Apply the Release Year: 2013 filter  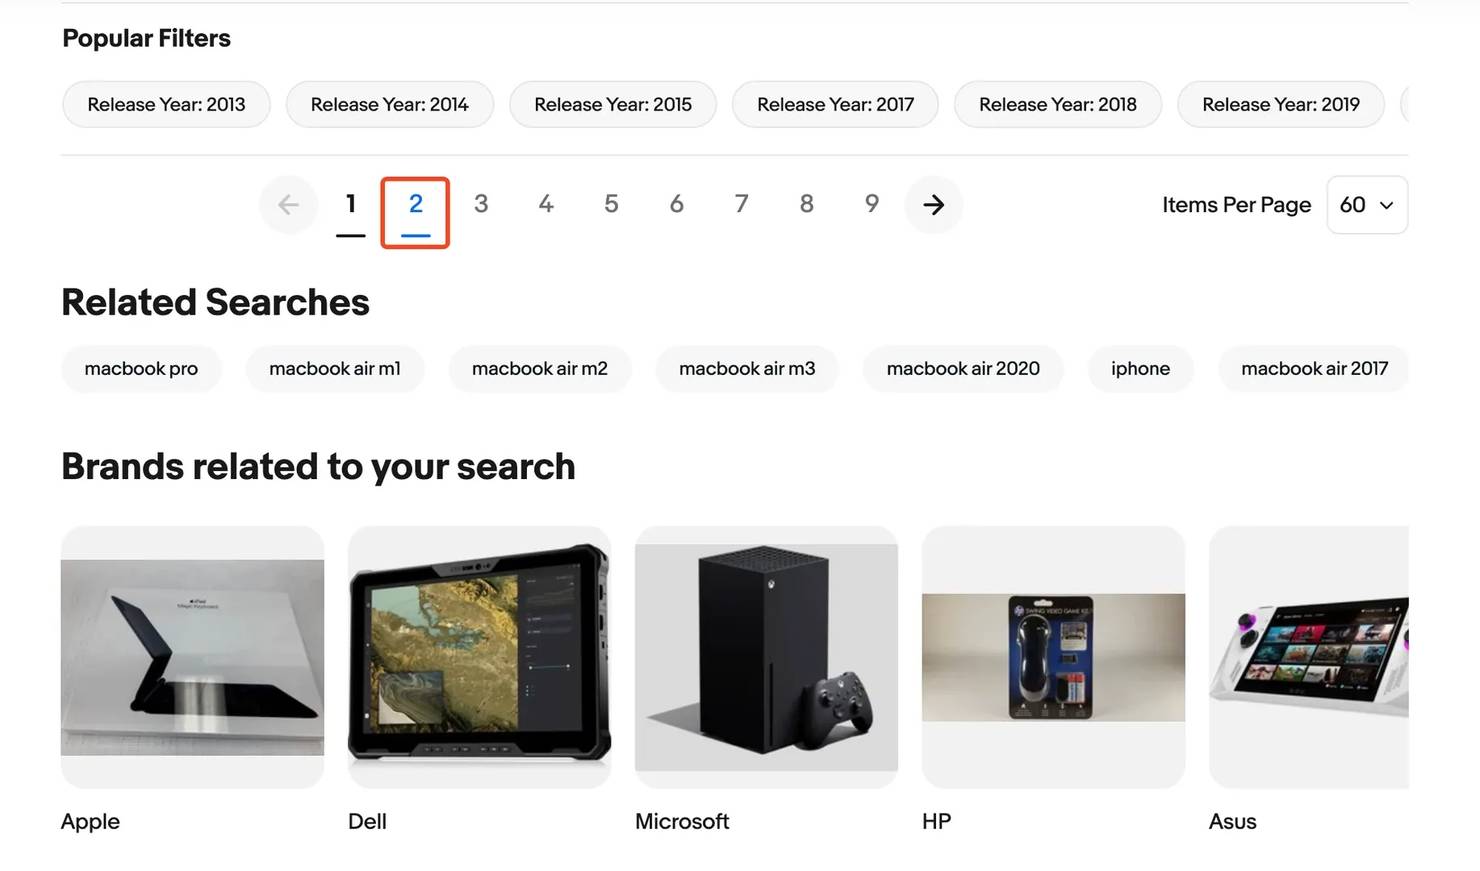[166, 104]
